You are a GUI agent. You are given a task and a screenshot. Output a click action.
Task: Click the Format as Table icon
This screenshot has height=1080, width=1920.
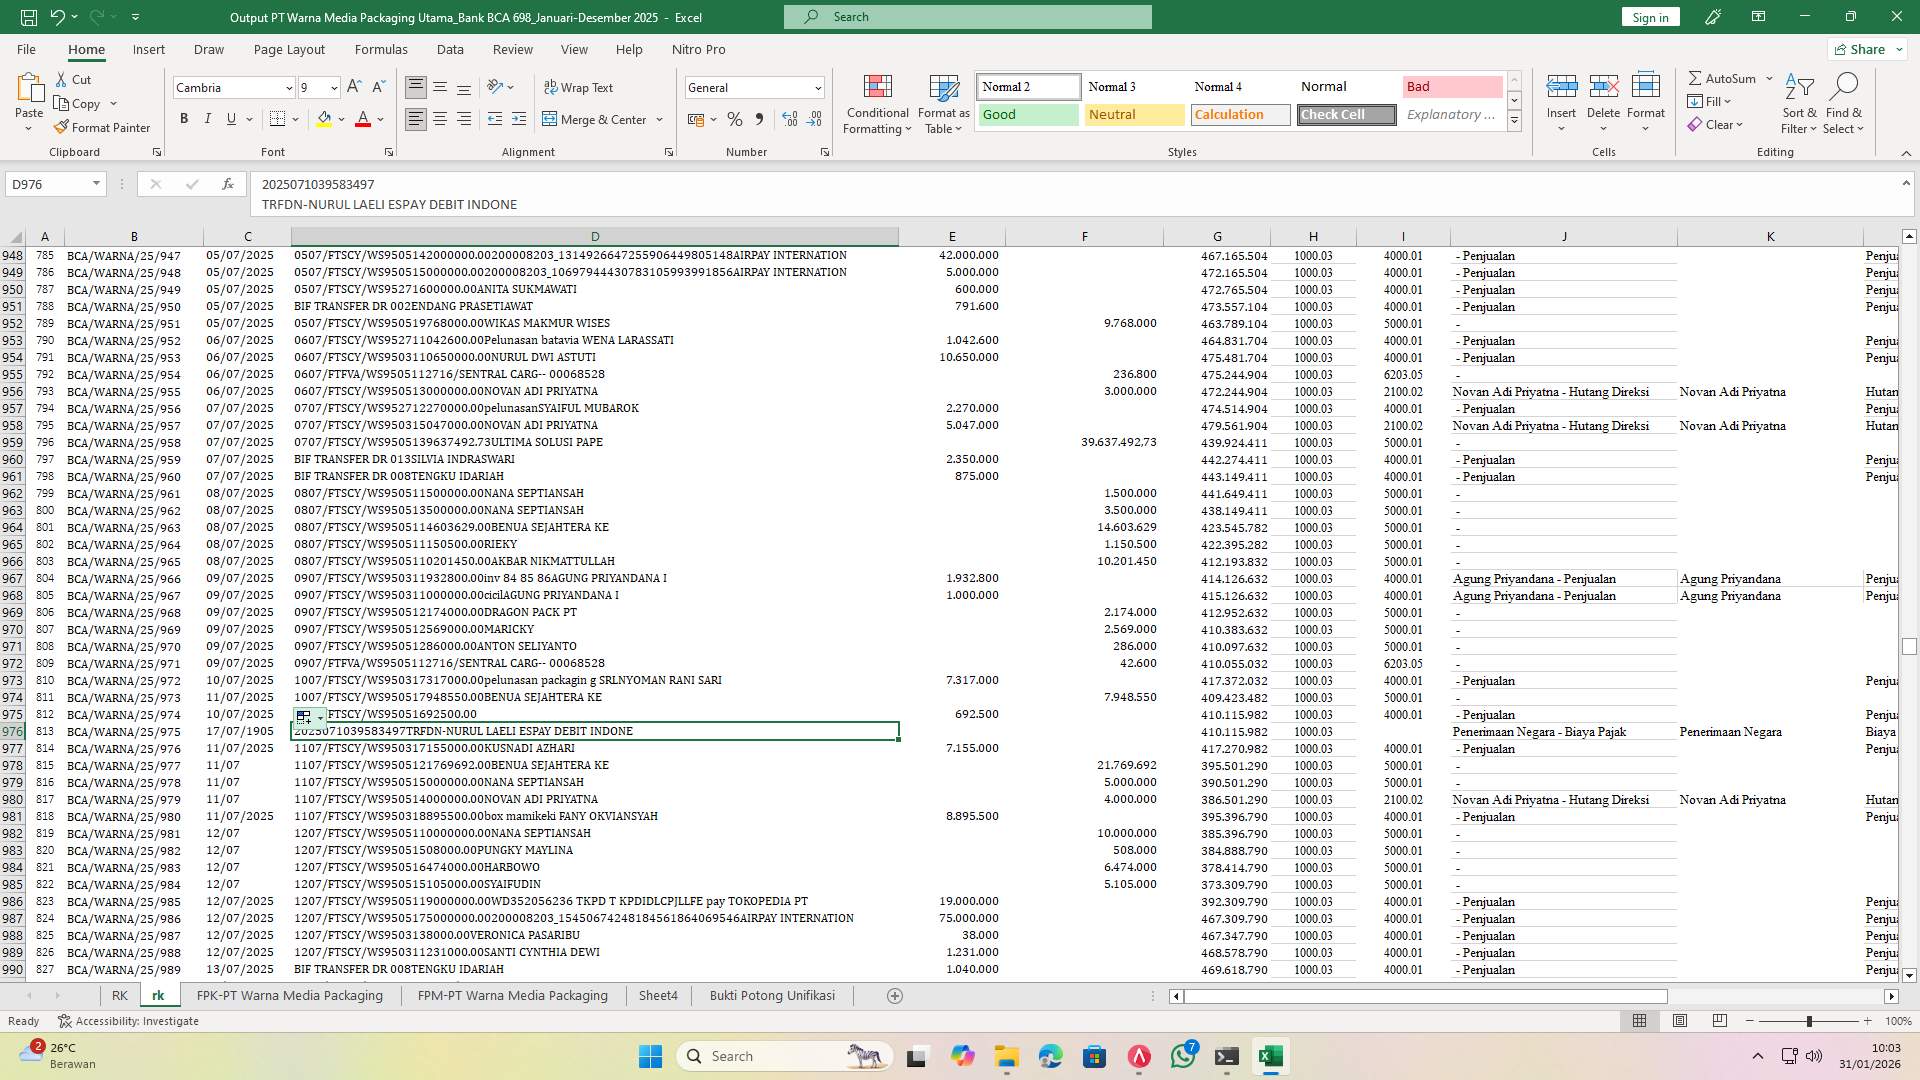click(x=941, y=103)
